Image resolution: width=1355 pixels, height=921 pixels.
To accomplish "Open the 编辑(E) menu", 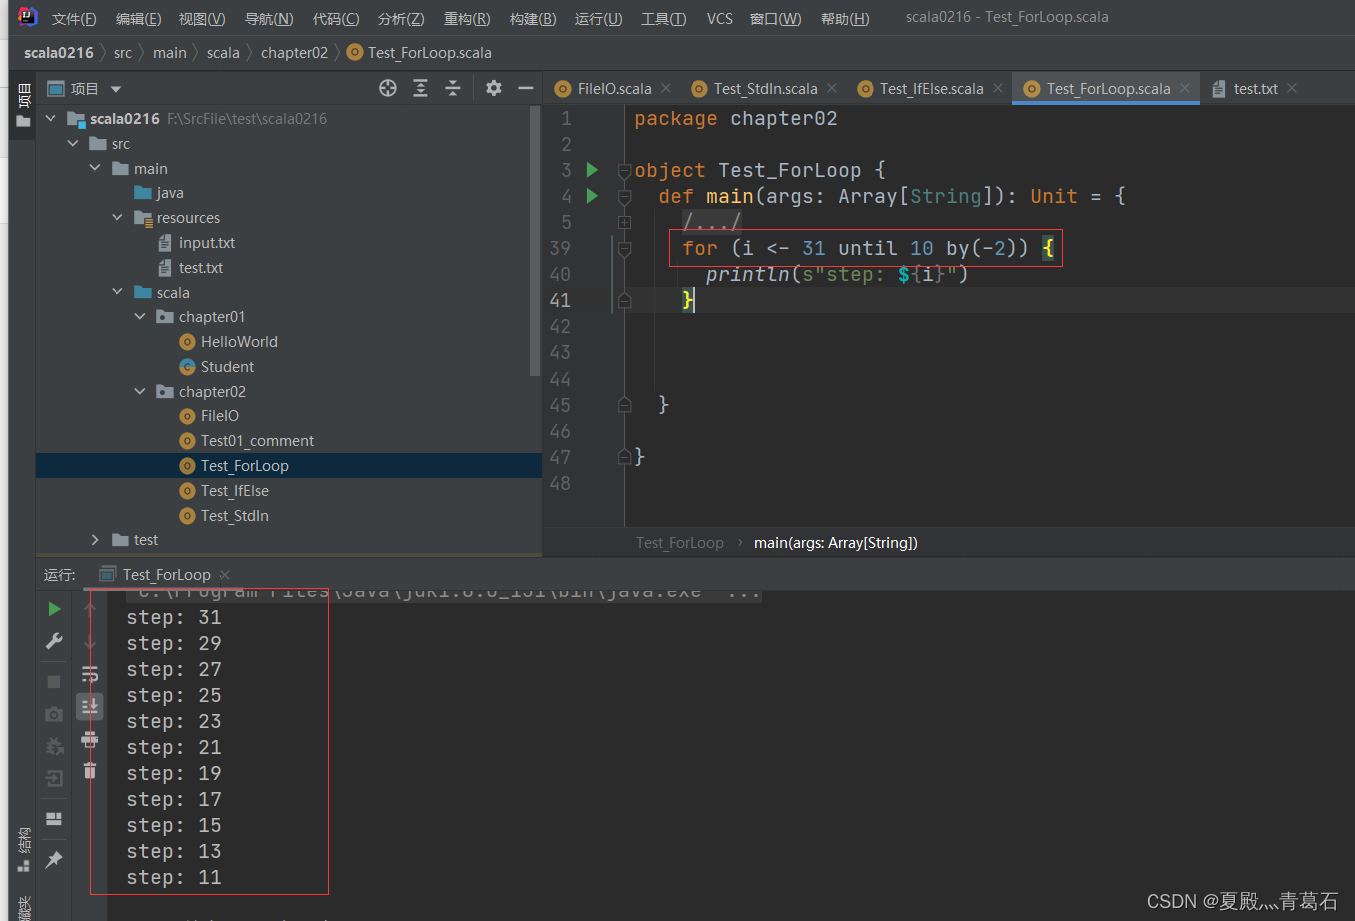I will tap(138, 18).
